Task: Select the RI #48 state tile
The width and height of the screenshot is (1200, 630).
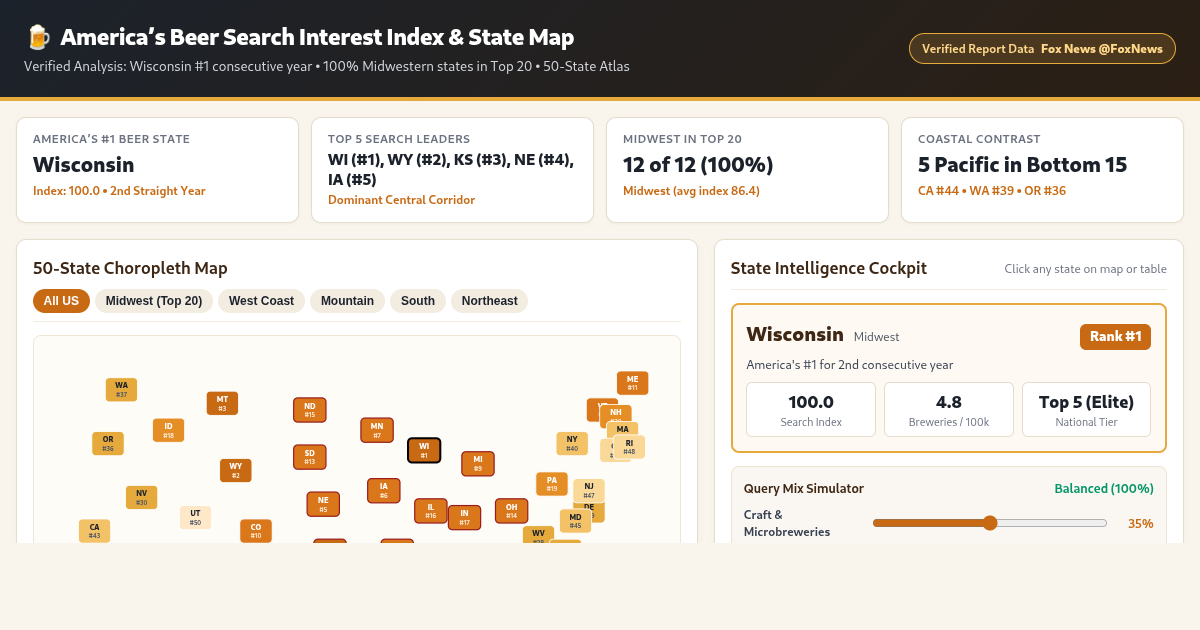Action: 629,447
